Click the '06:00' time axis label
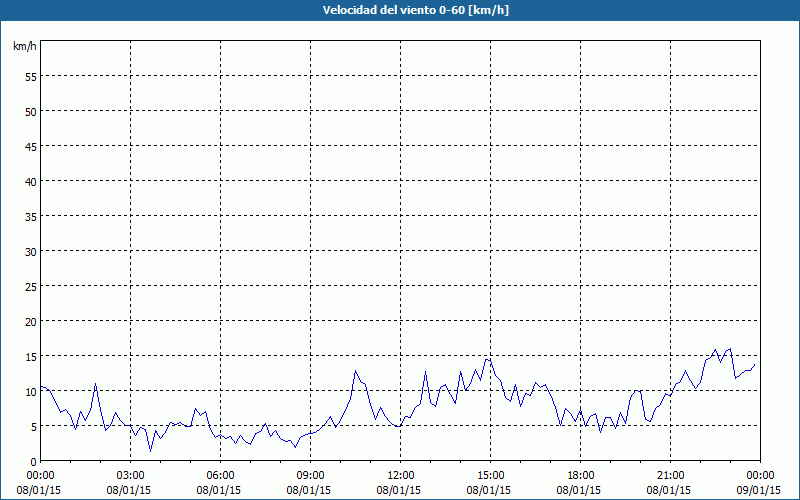Viewport: 800px width, 500px height. [220, 476]
